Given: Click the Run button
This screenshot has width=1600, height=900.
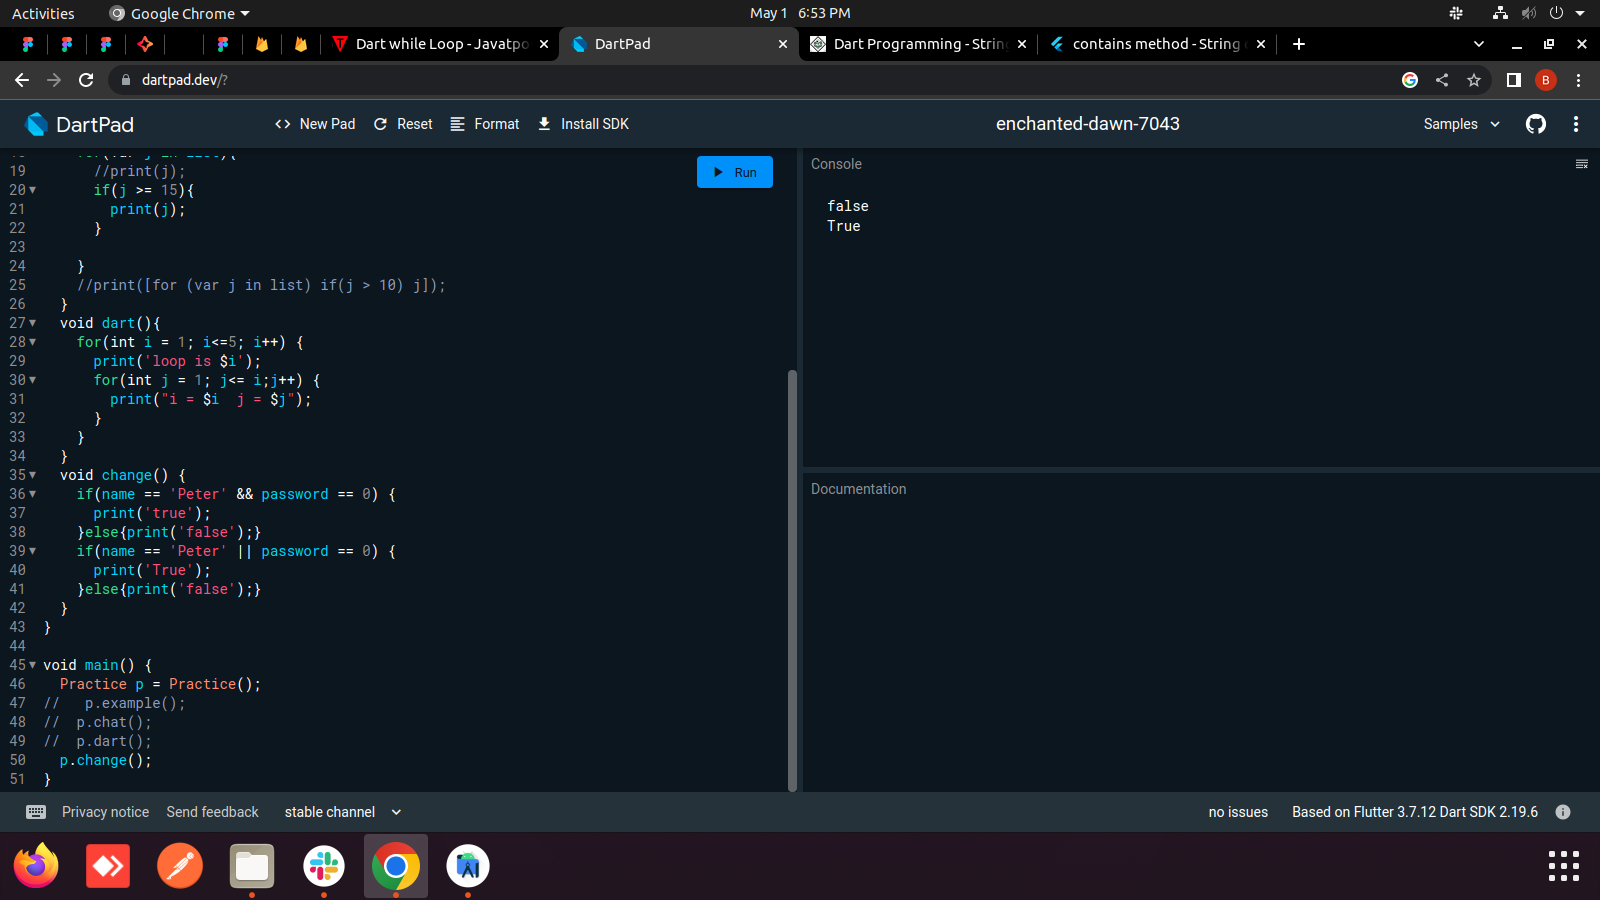Looking at the screenshot, I should point(734,172).
